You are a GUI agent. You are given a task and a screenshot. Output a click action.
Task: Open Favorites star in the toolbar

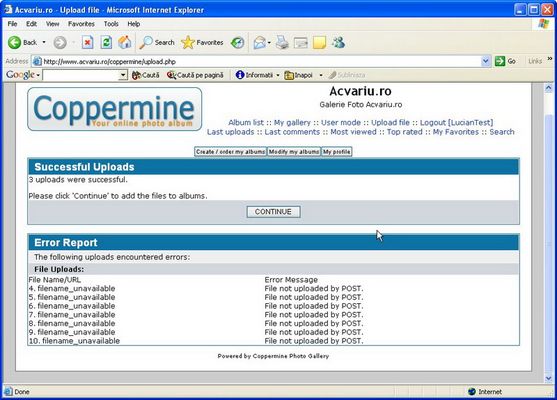[x=188, y=43]
